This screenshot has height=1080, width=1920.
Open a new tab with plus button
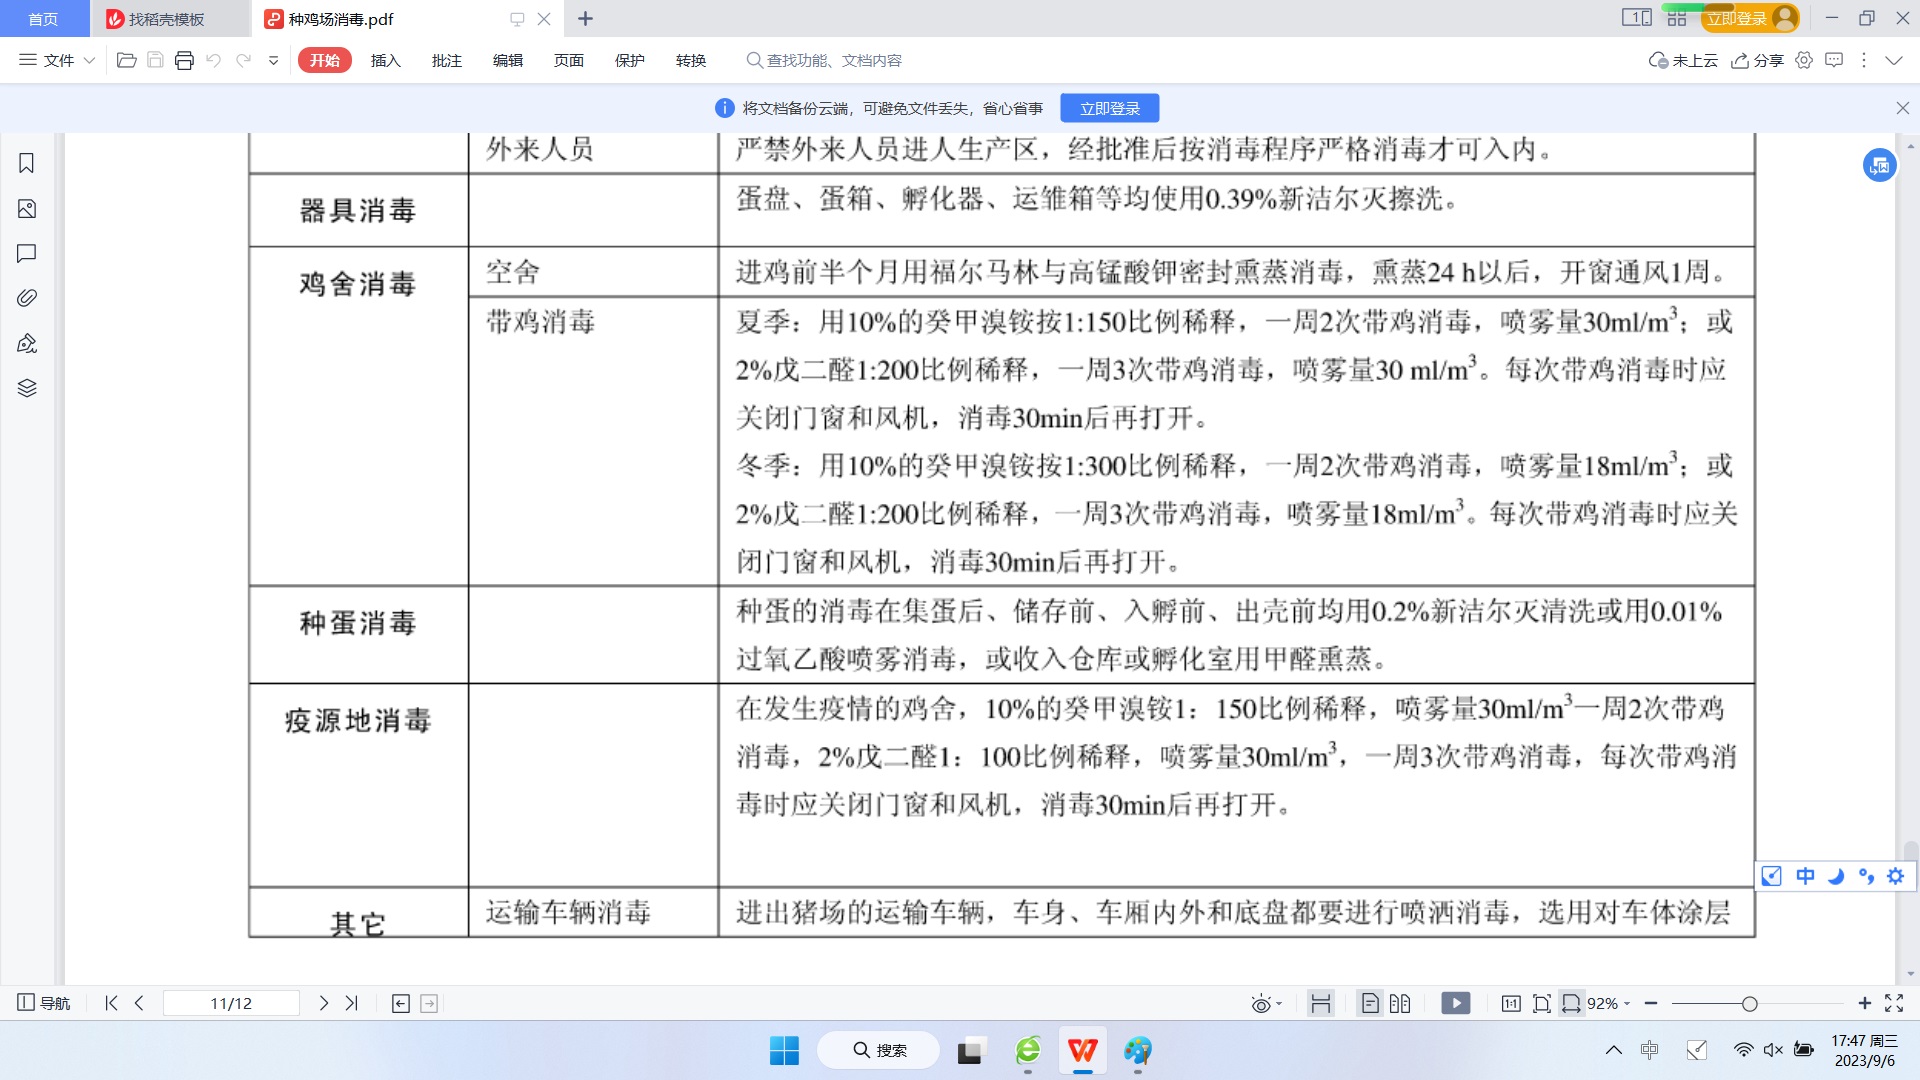(x=586, y=19)
